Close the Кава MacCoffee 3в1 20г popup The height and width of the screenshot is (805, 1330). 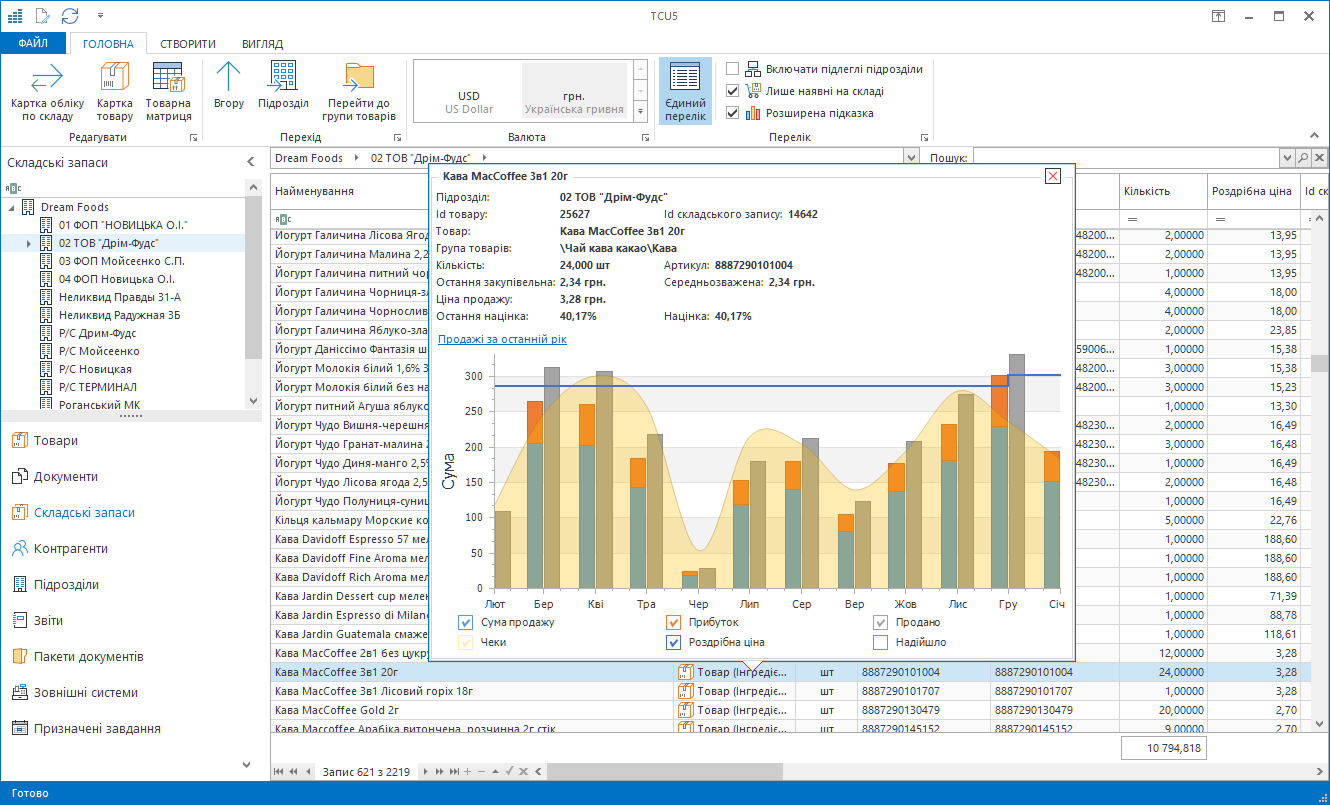click(1052, 176)
